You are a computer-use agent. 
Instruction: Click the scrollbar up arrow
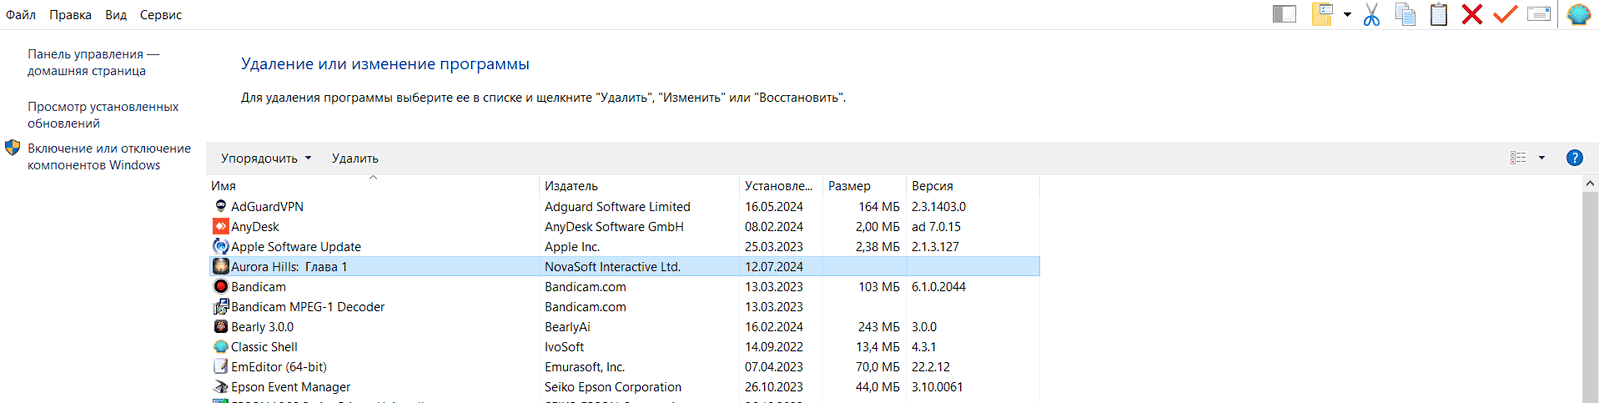(x=1590, y=184)
